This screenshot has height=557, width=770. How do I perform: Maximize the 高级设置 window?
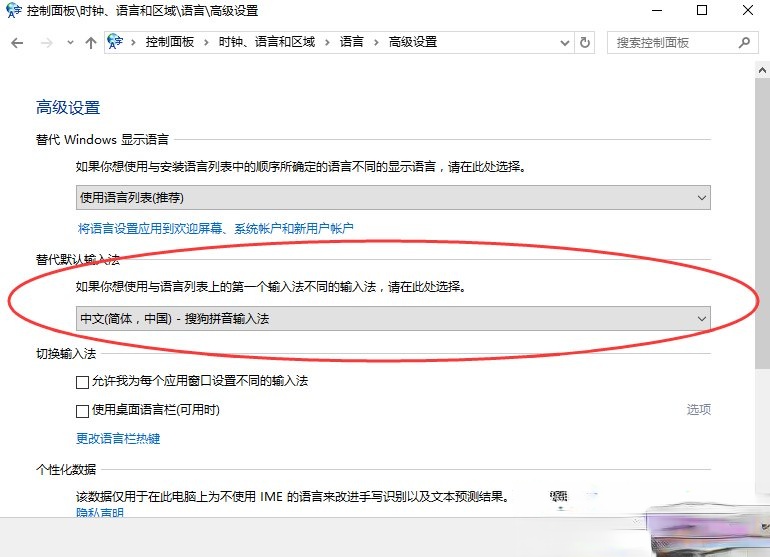coord(702,10)
